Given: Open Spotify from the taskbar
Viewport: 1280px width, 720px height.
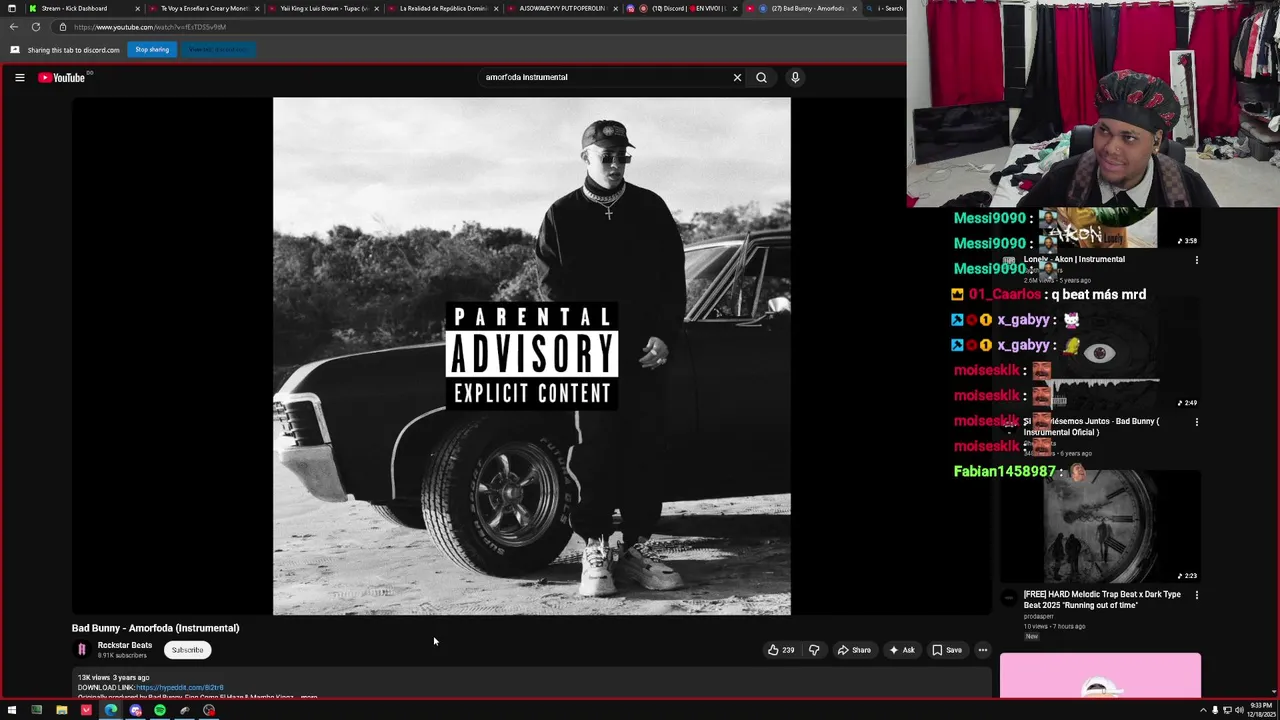Looking at the screenshot, I should pyautogui.click(x=160, y=711).
